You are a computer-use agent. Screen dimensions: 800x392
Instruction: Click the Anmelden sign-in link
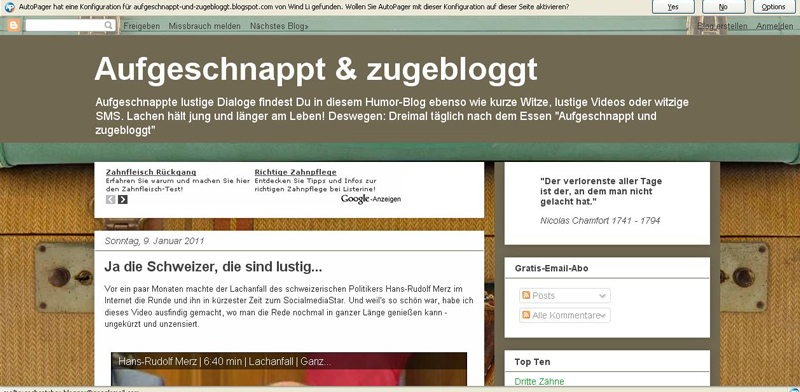pos(774,26)
